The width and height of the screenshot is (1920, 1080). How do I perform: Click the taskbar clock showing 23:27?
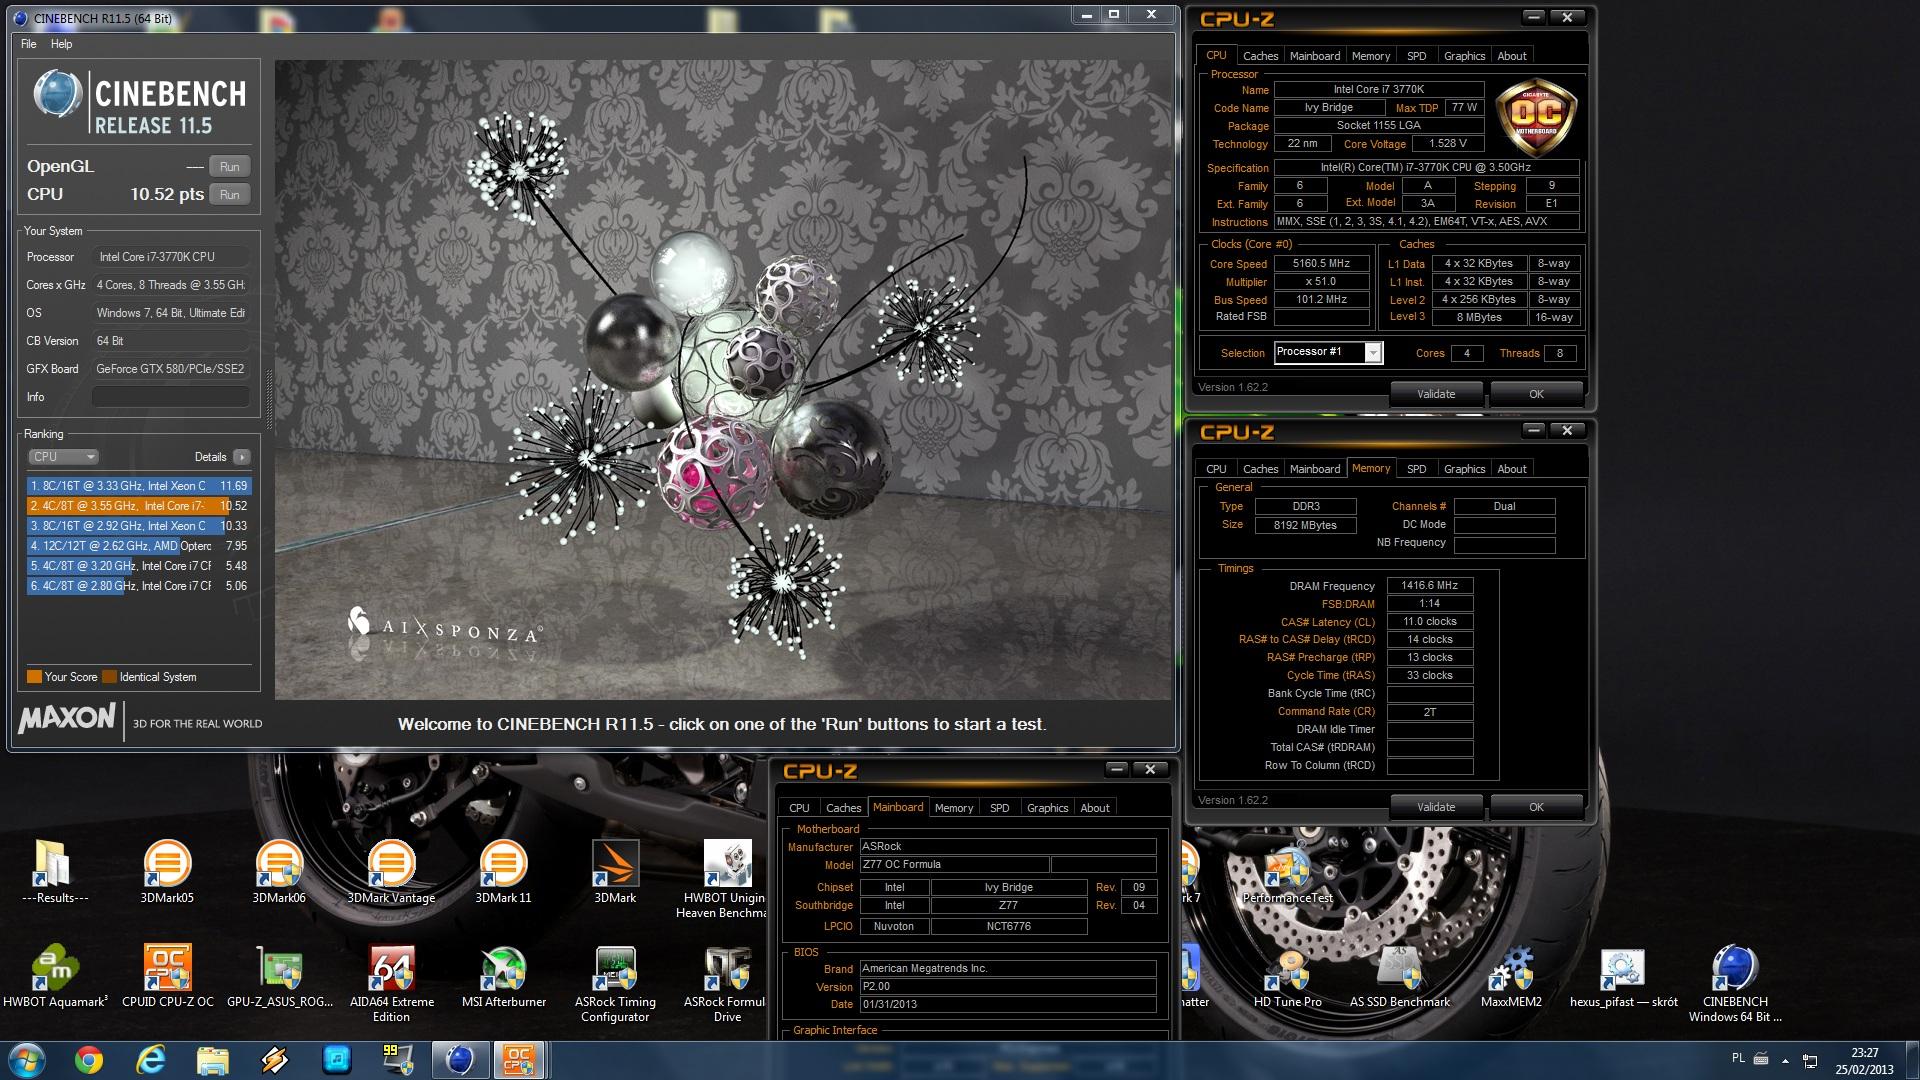point(1864,1060)
